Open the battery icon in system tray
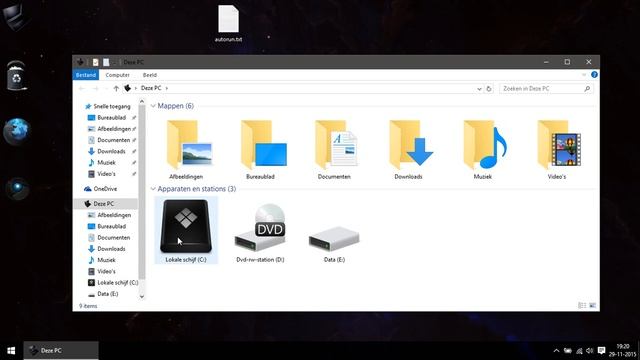 click(568, 351)
